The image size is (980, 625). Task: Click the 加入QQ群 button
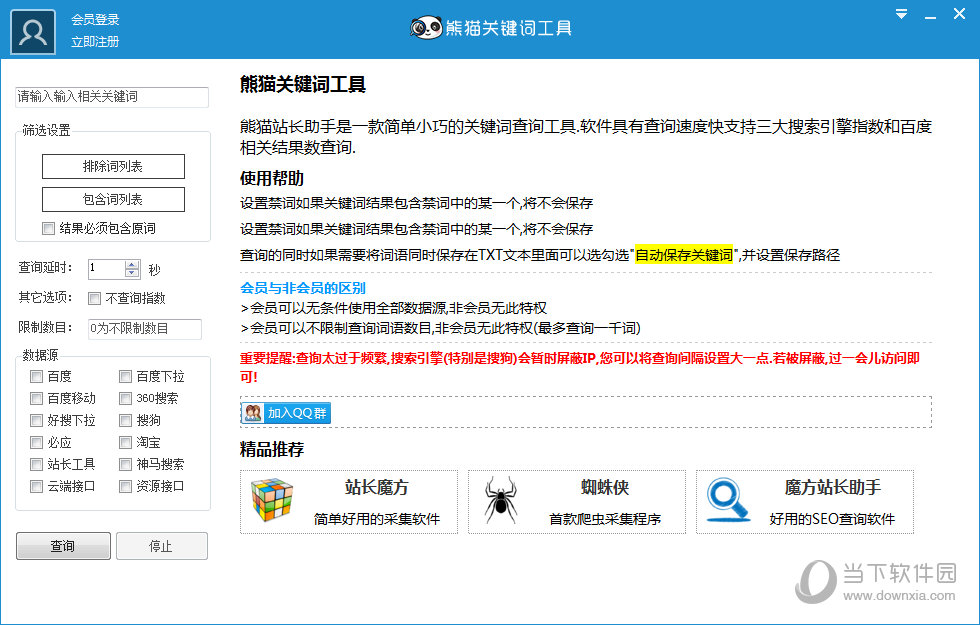(286, 412)
